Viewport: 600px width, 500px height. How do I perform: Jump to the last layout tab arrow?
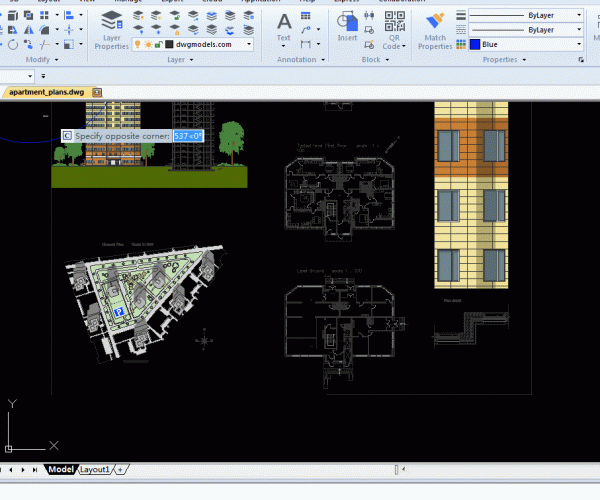coord(35,469)
